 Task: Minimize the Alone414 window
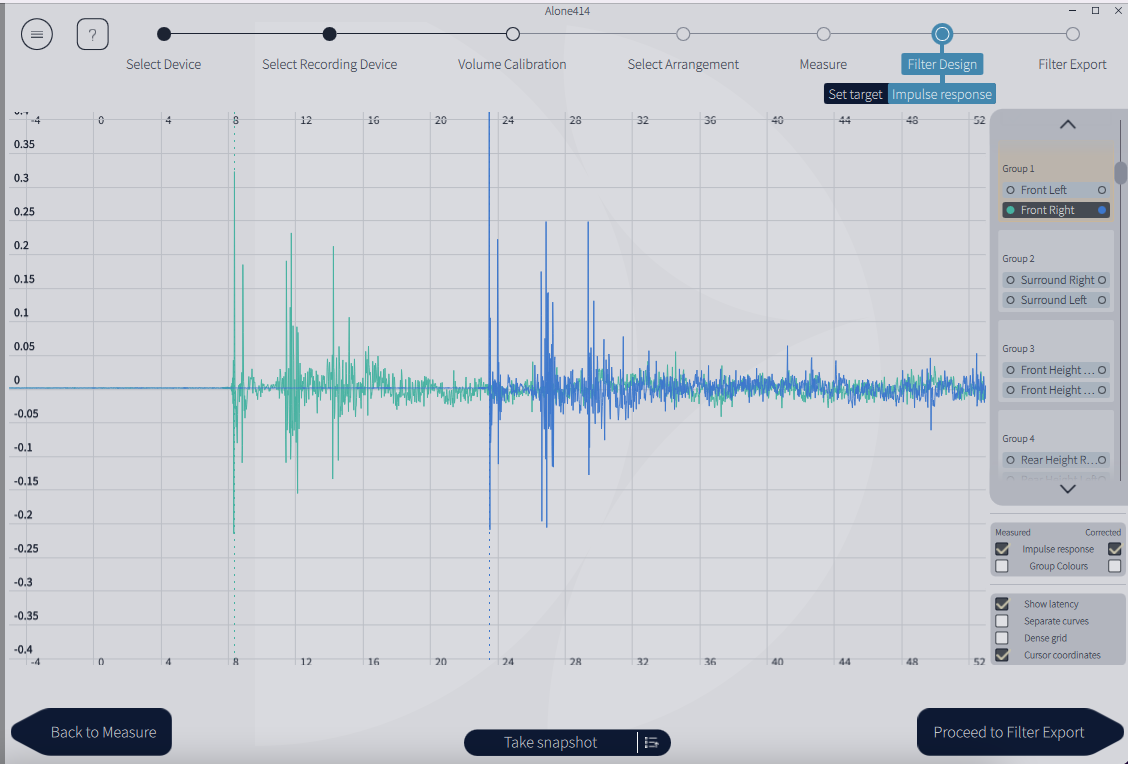pos(1073,10)
